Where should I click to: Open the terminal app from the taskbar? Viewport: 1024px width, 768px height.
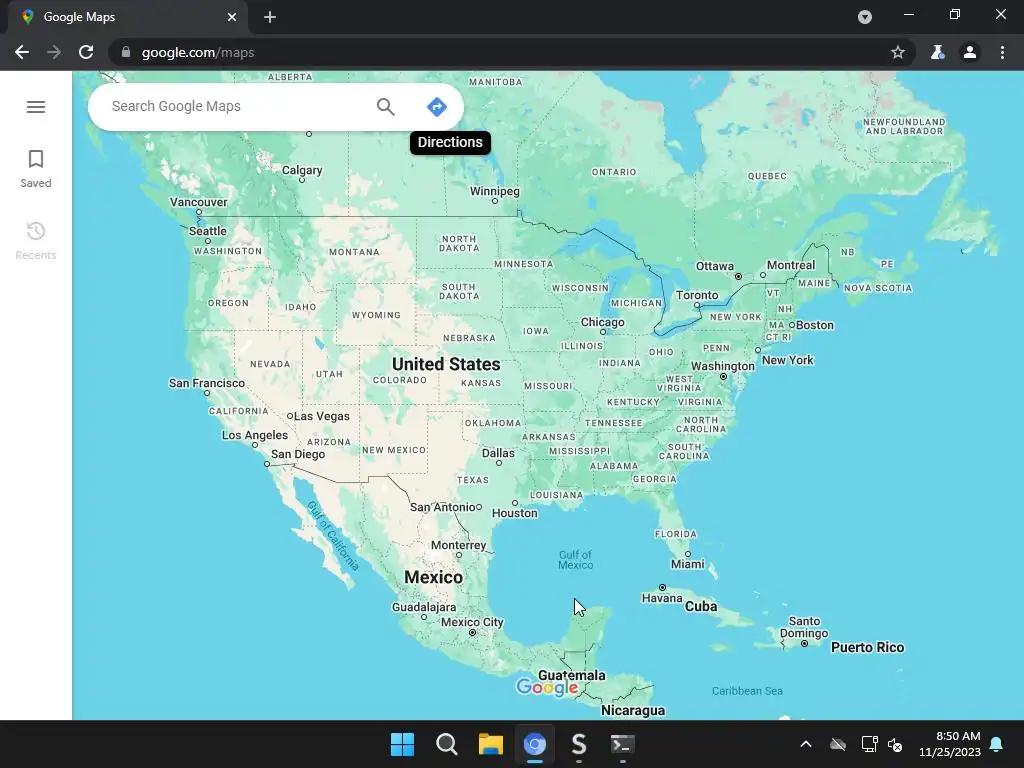pos(622,744)
